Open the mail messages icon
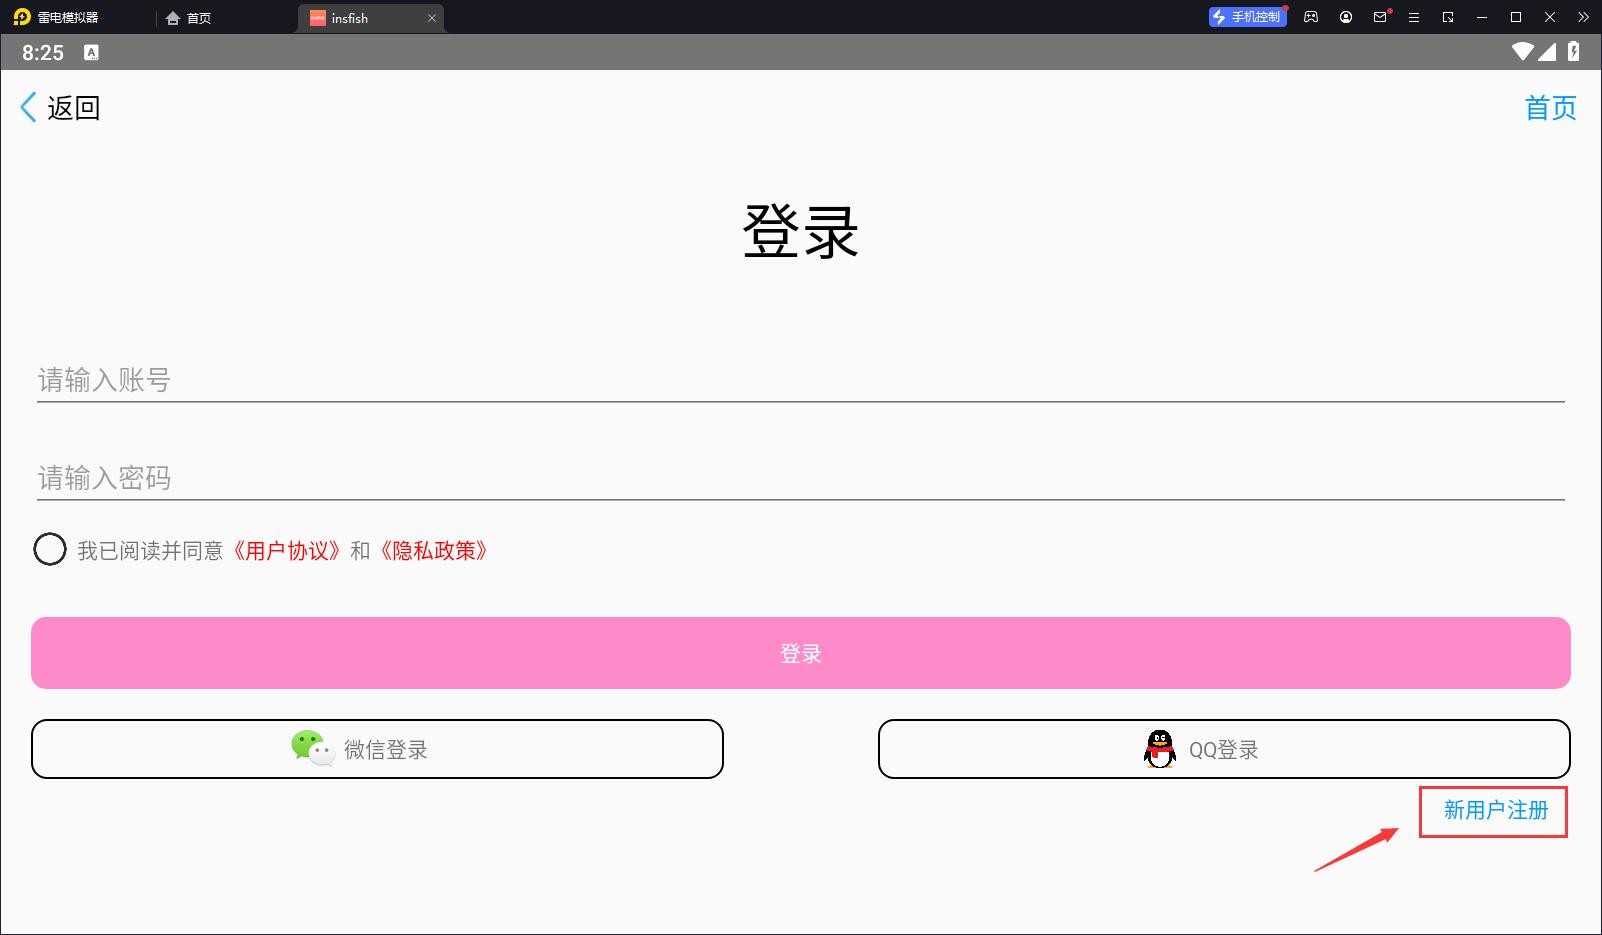This screenshot has height=935, width=1602. (1380, 17)
